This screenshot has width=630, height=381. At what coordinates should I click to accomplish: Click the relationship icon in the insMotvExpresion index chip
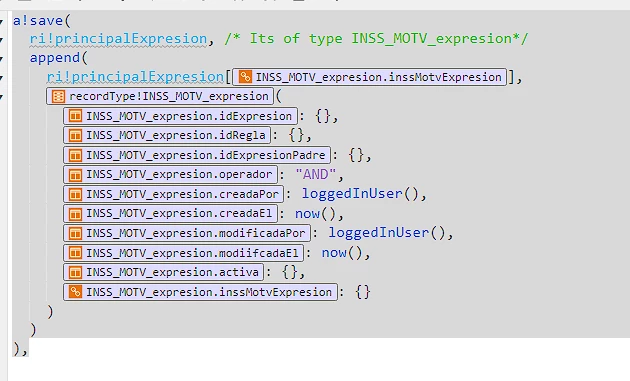[x=245, y=77]
